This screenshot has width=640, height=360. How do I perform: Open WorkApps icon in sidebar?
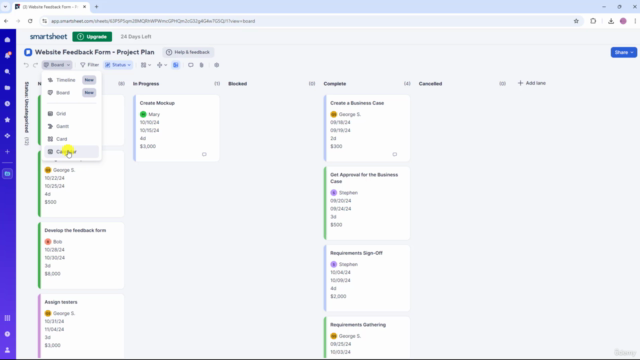[7, 136]
